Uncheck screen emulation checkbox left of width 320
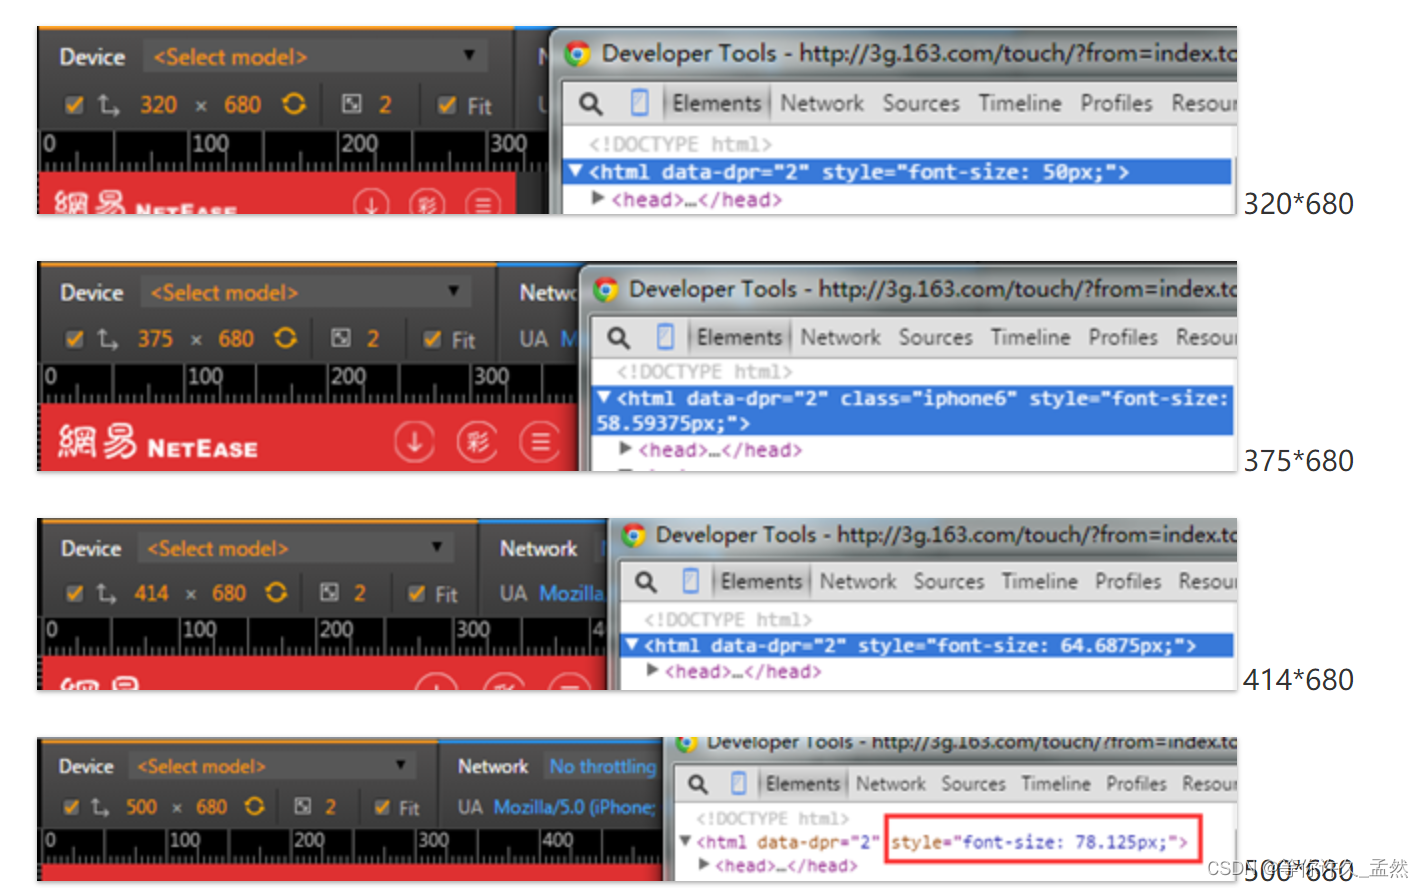Image resolution: width=1424 pixels, height=888 pixels. tap(74, 104)
